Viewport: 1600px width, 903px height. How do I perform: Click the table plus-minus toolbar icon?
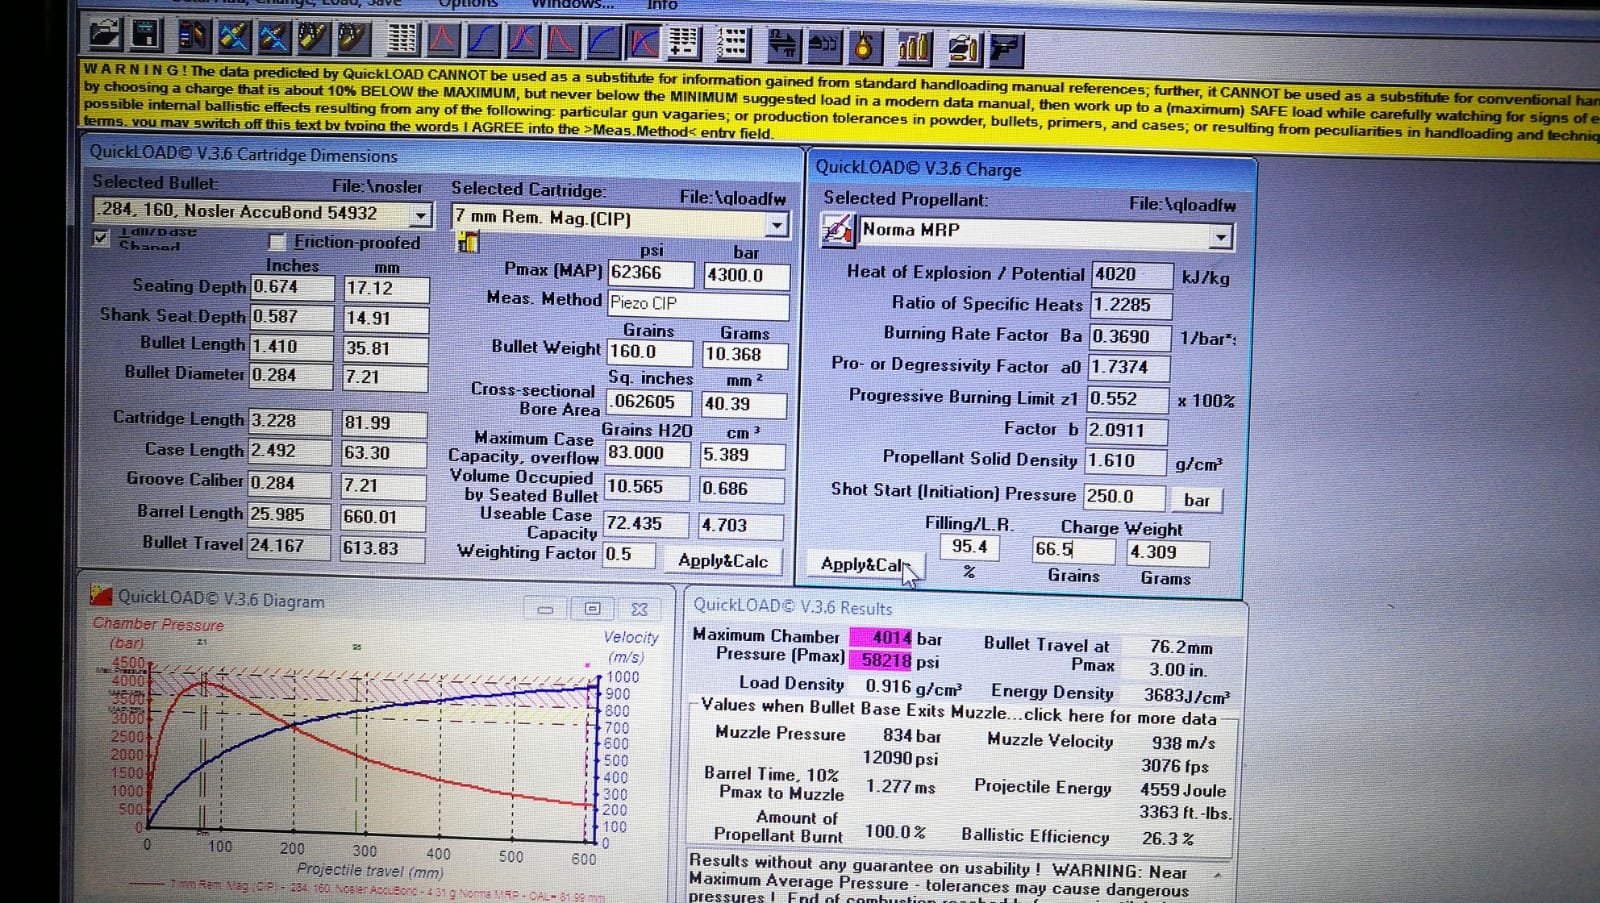[685, 43]
